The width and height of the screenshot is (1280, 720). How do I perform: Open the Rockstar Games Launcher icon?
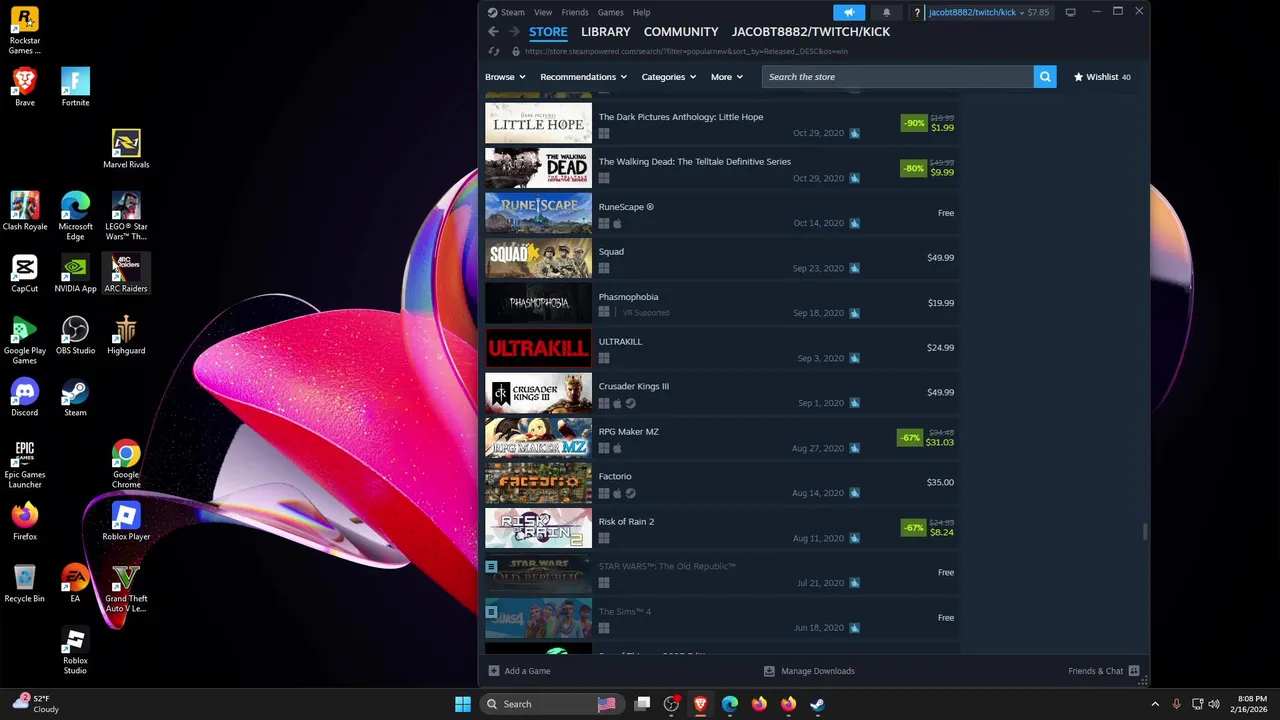point(25,30)
